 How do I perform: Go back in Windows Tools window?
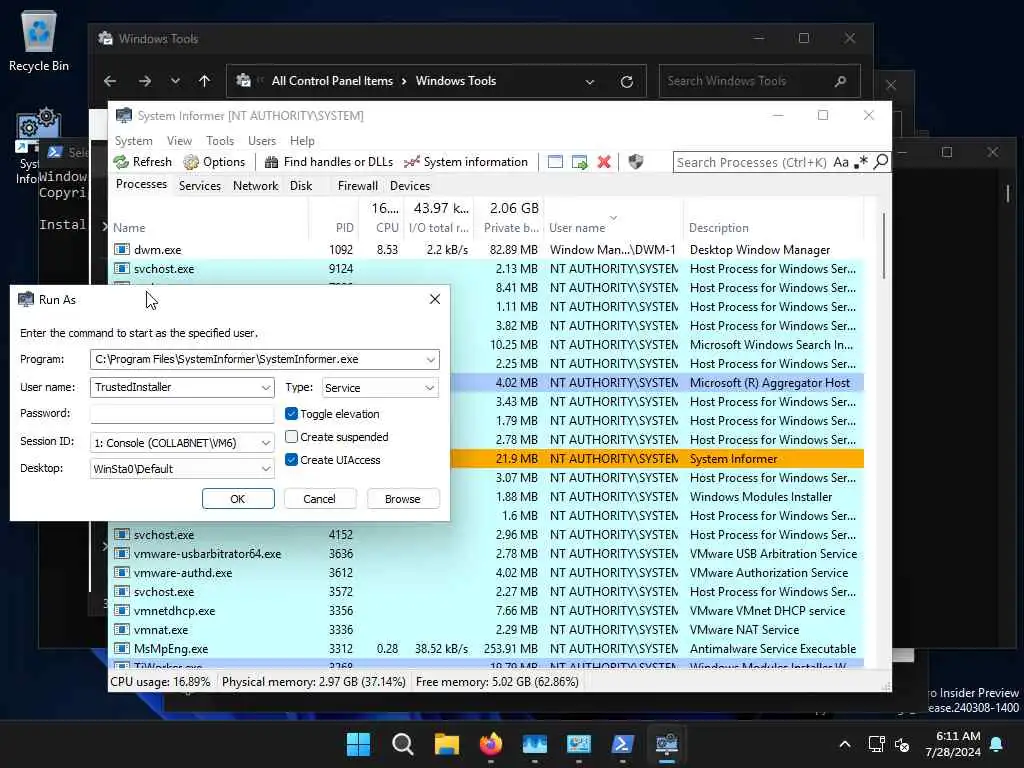(x=110, y=81)
